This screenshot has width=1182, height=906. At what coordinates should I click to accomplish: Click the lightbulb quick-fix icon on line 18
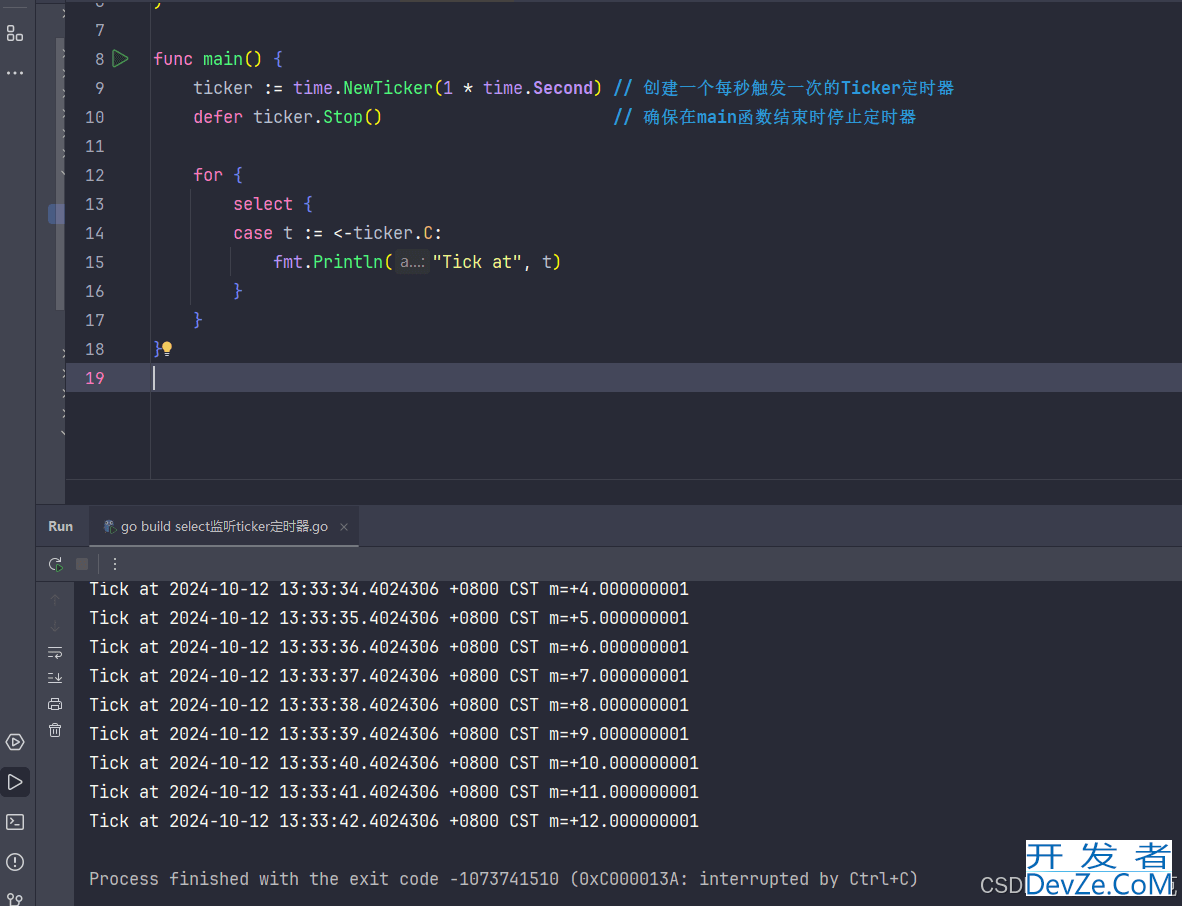pyautogui.click(x=167, y=348)
